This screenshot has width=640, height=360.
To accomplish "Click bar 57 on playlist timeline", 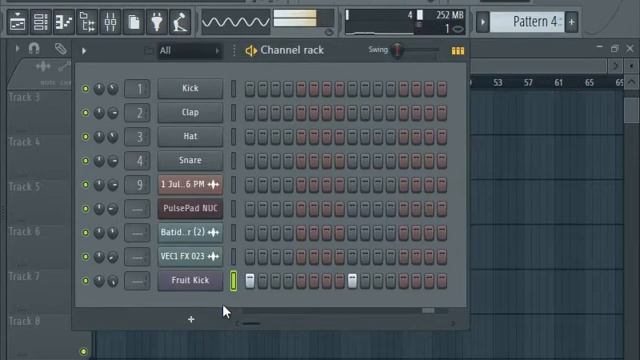I will tap(528, 82).
